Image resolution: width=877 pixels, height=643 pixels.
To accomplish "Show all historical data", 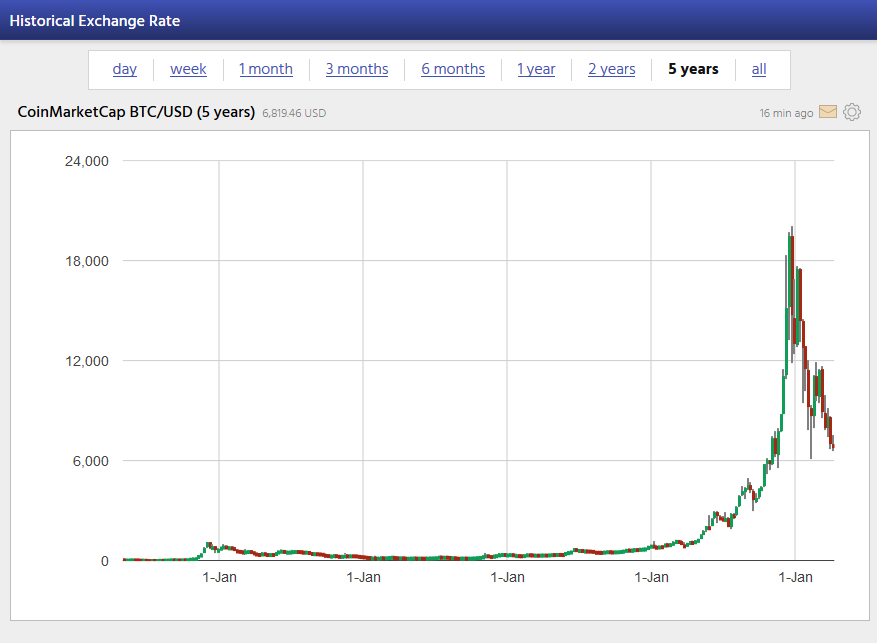I will click(759, 69).
